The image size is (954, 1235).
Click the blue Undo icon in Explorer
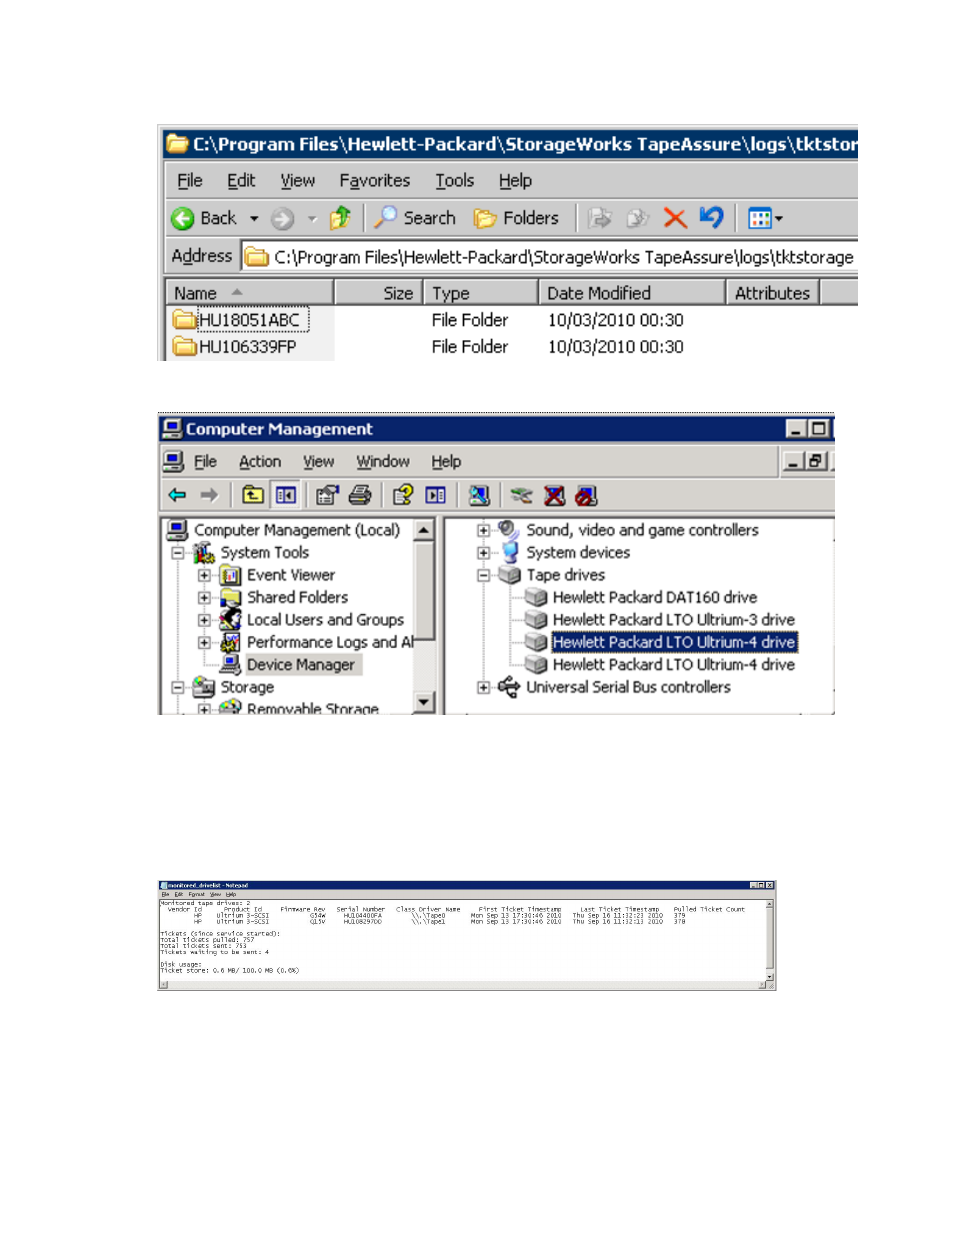(711, 217)
